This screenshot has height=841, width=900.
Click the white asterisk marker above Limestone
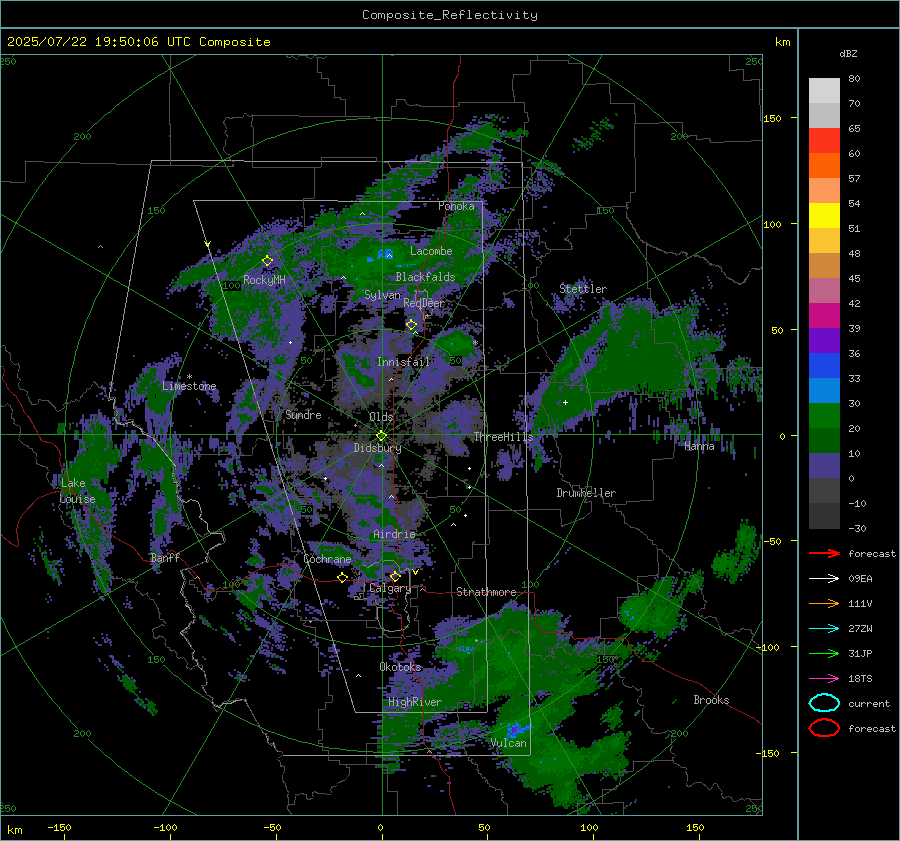point(189,377)
